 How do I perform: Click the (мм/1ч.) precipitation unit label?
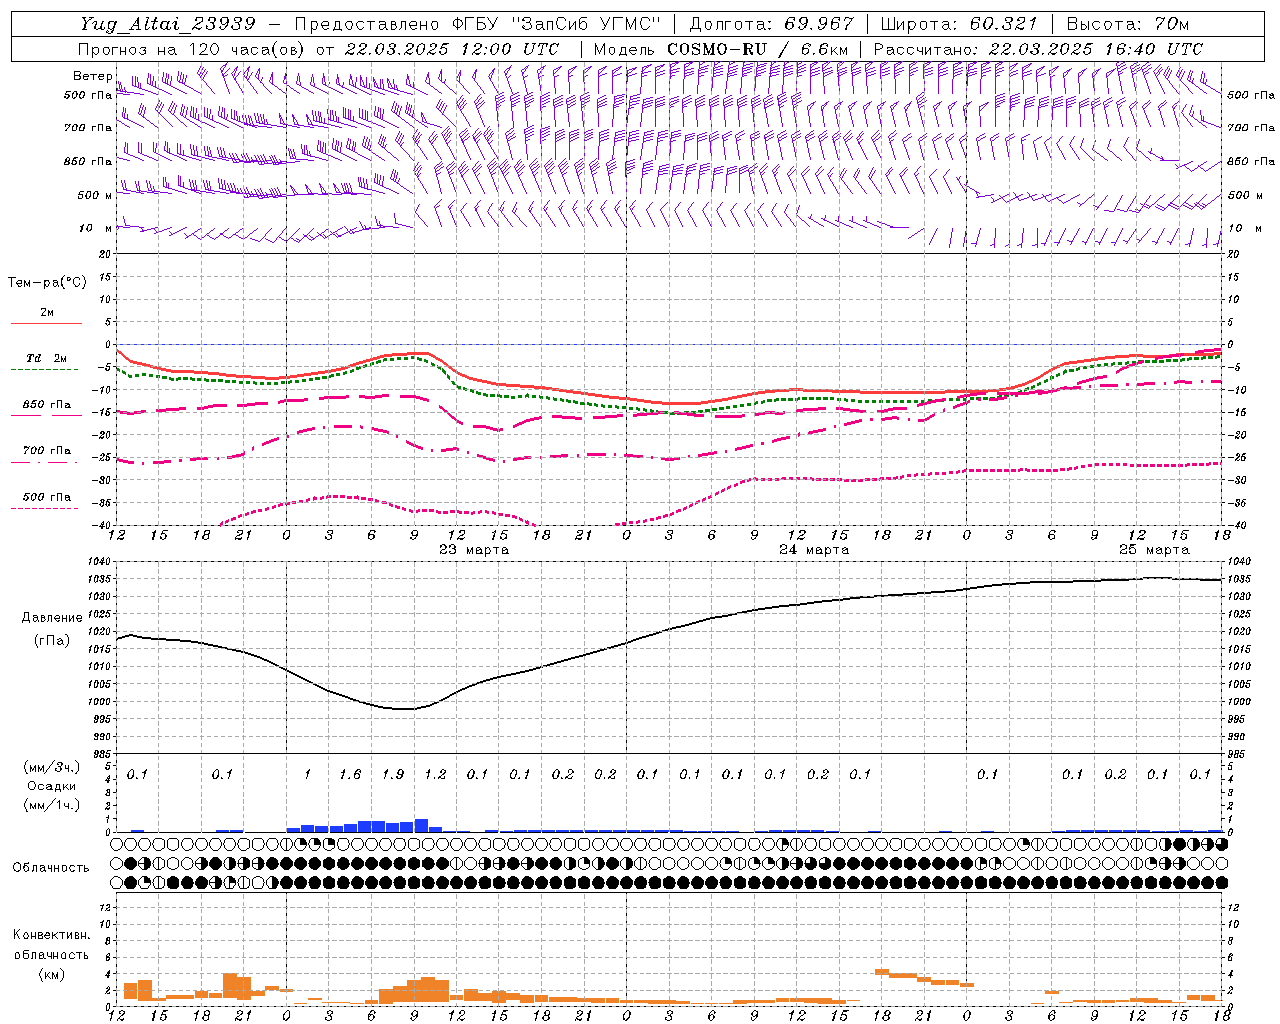[52, 805]
